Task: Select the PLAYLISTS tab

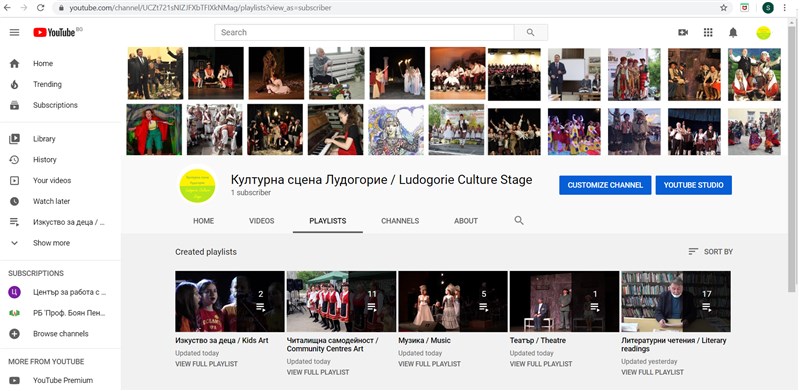Action: point(328,221)
